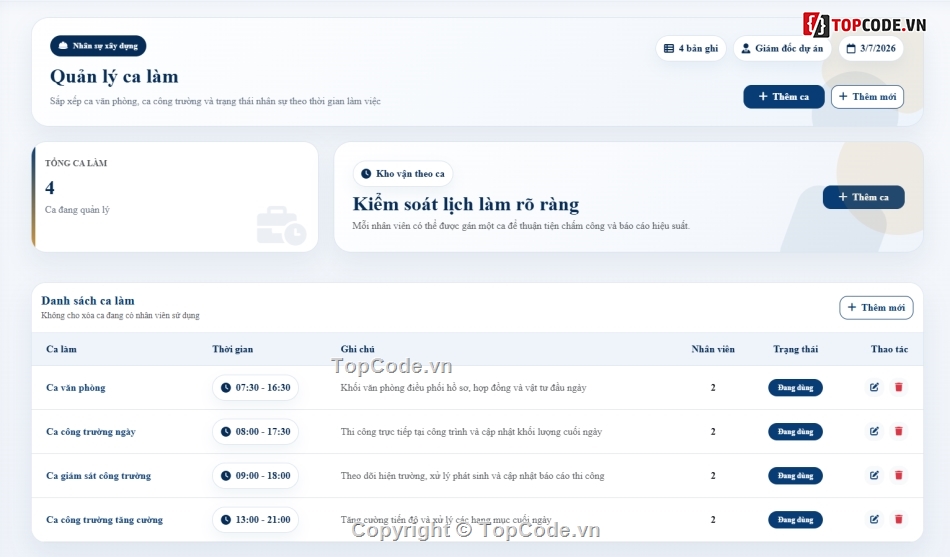950x557 pixels.
Task: Click the Quản lý ca làm heading
Action: pos(114,77)
